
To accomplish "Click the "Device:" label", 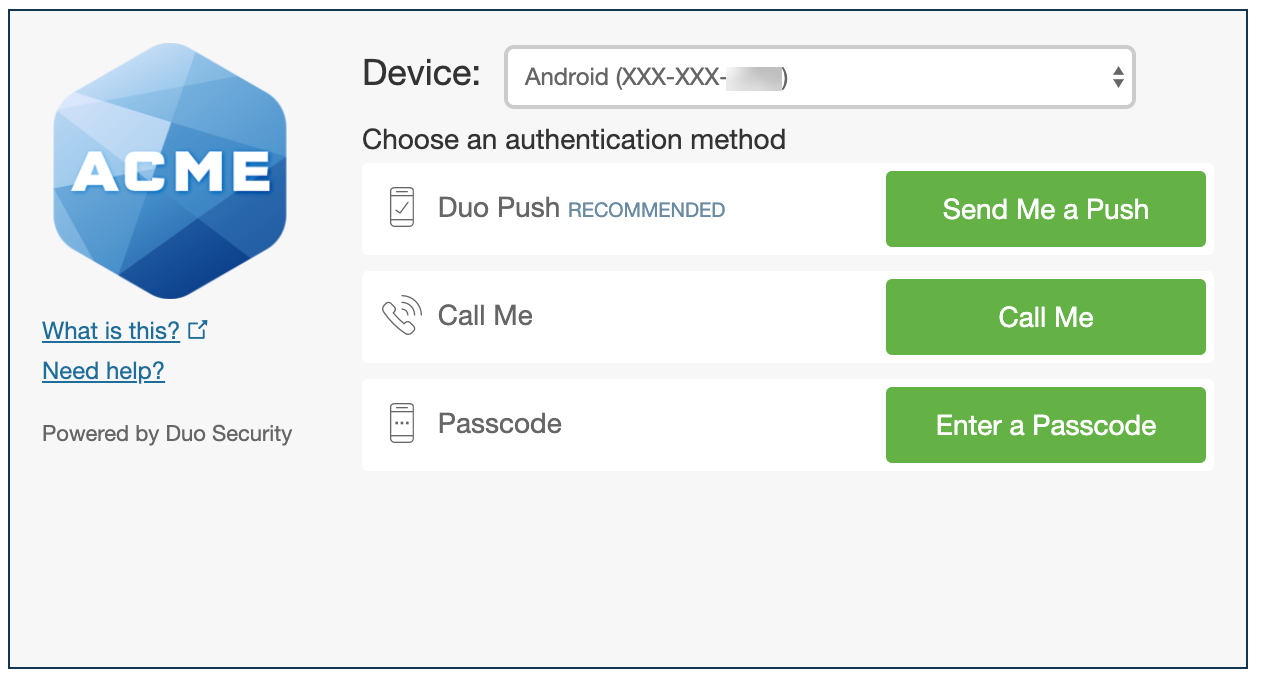I will pyautogui.click(x=421, y=73).
